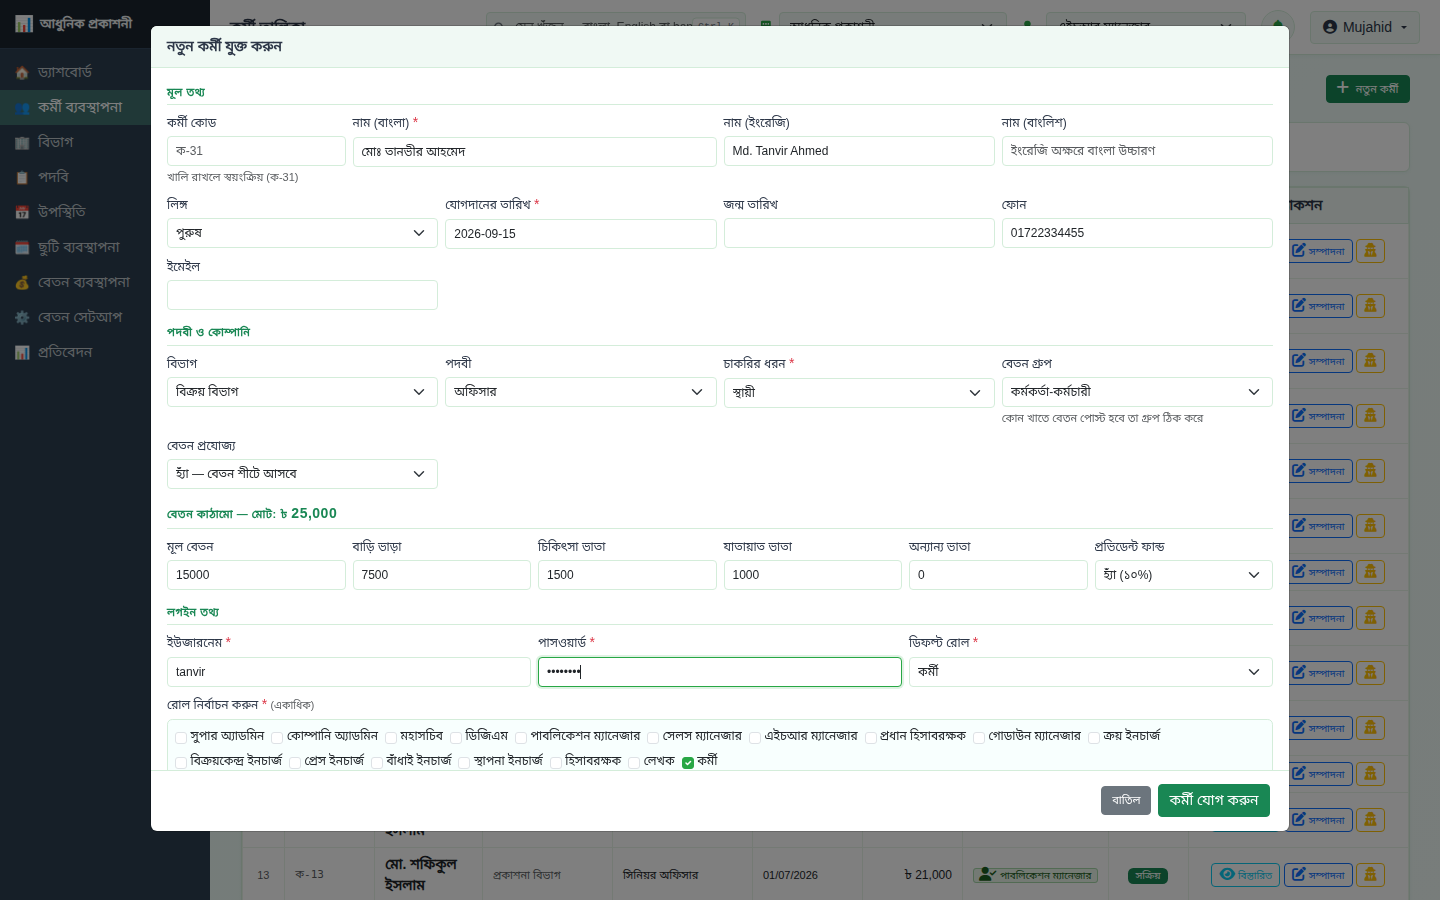Check the এইচআর ম্যানেজার role checkbox
This screenshot has height=900, width=1440.
pyautogui.click(x=755, y=737)
